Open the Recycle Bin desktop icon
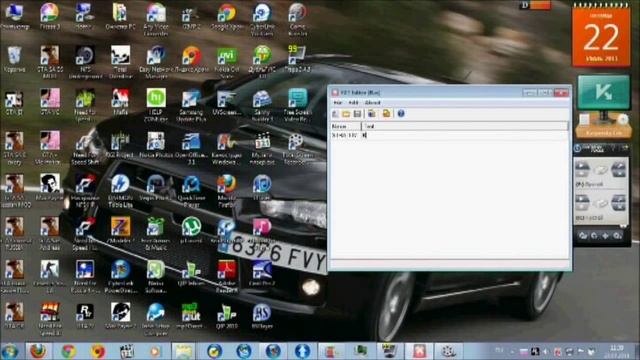The height and width of the screenshot is (360, 640). point(14,60)
